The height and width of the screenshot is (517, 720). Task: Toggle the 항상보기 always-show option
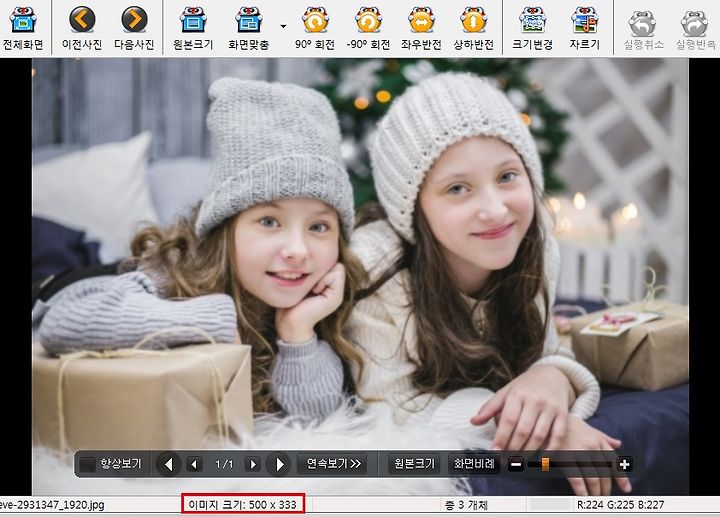pyautogui.click(x=111, y=464)
